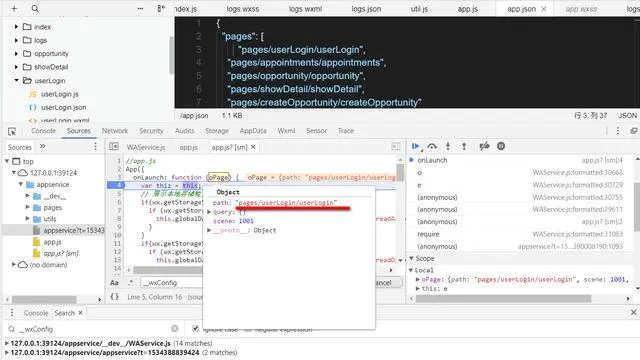This screenshot has width=640, height=360.
Task: Open the AppData tab
Action: point(253,131)
